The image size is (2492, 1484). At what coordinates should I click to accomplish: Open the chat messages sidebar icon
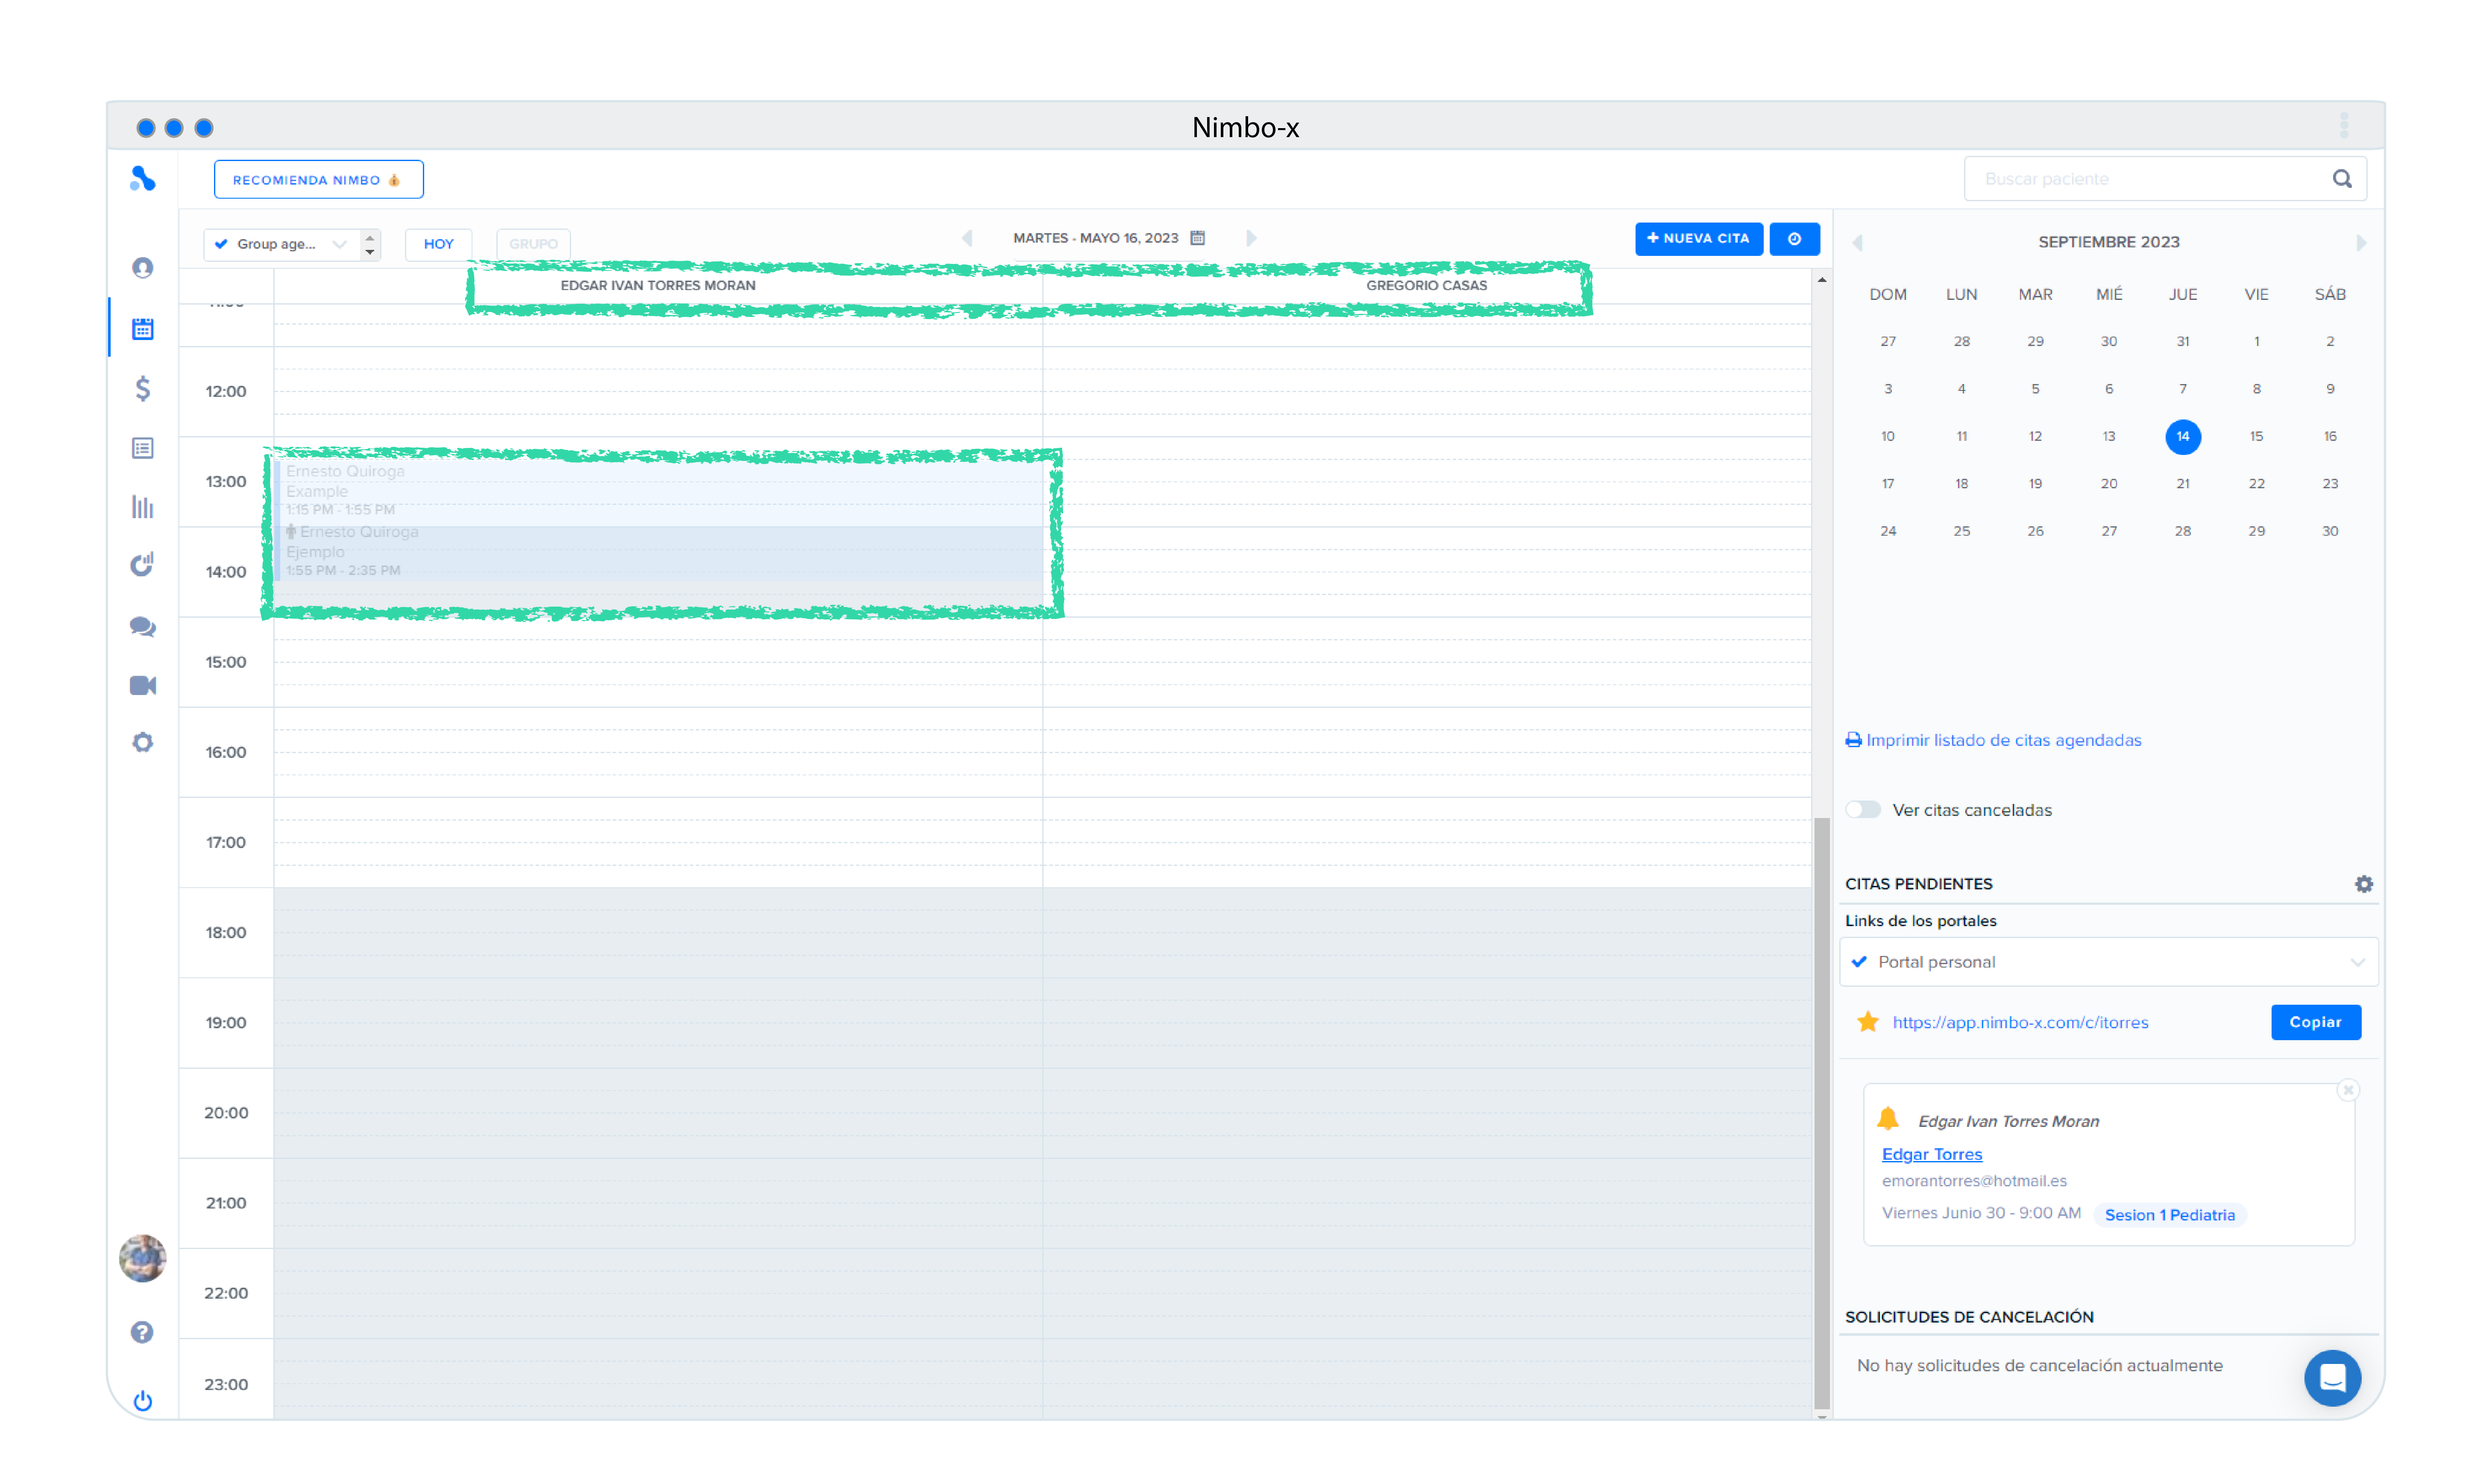143,627
